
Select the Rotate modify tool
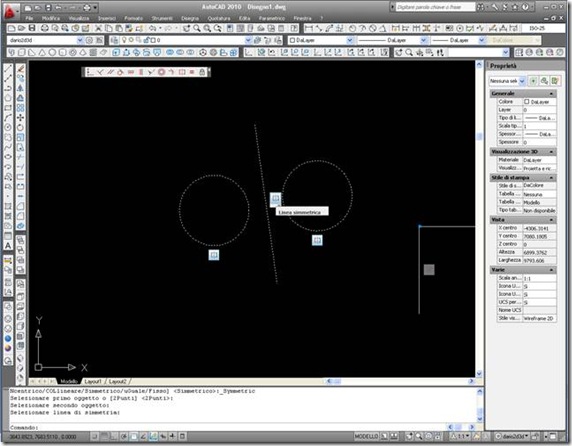(20, 127)
